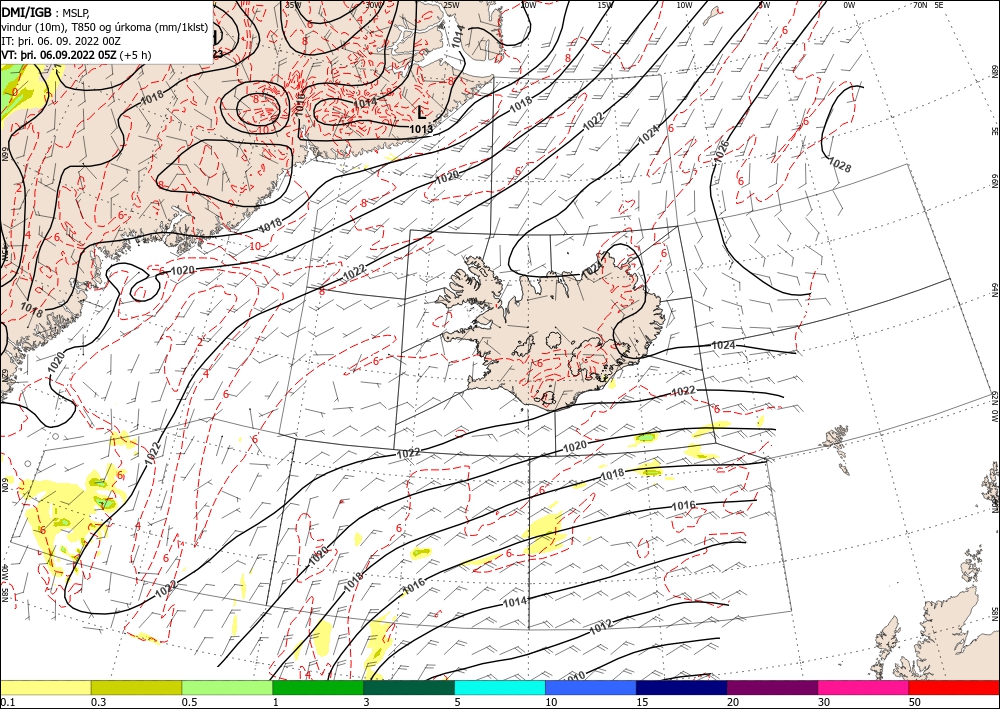
Task: Click the '1024' isobar label southeast of Iceland
Action: [x=723, y=345]
